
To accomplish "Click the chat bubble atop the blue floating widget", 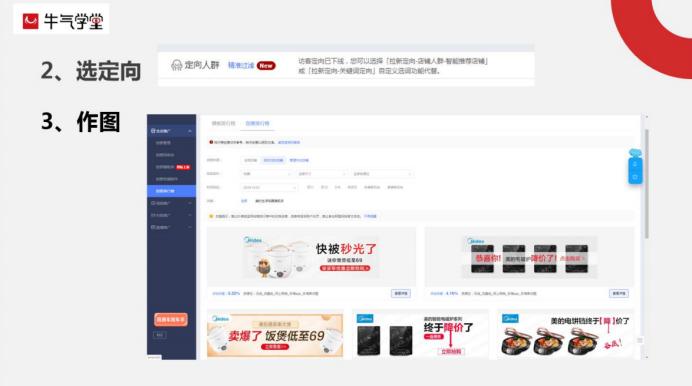I will tap(635, 153).
